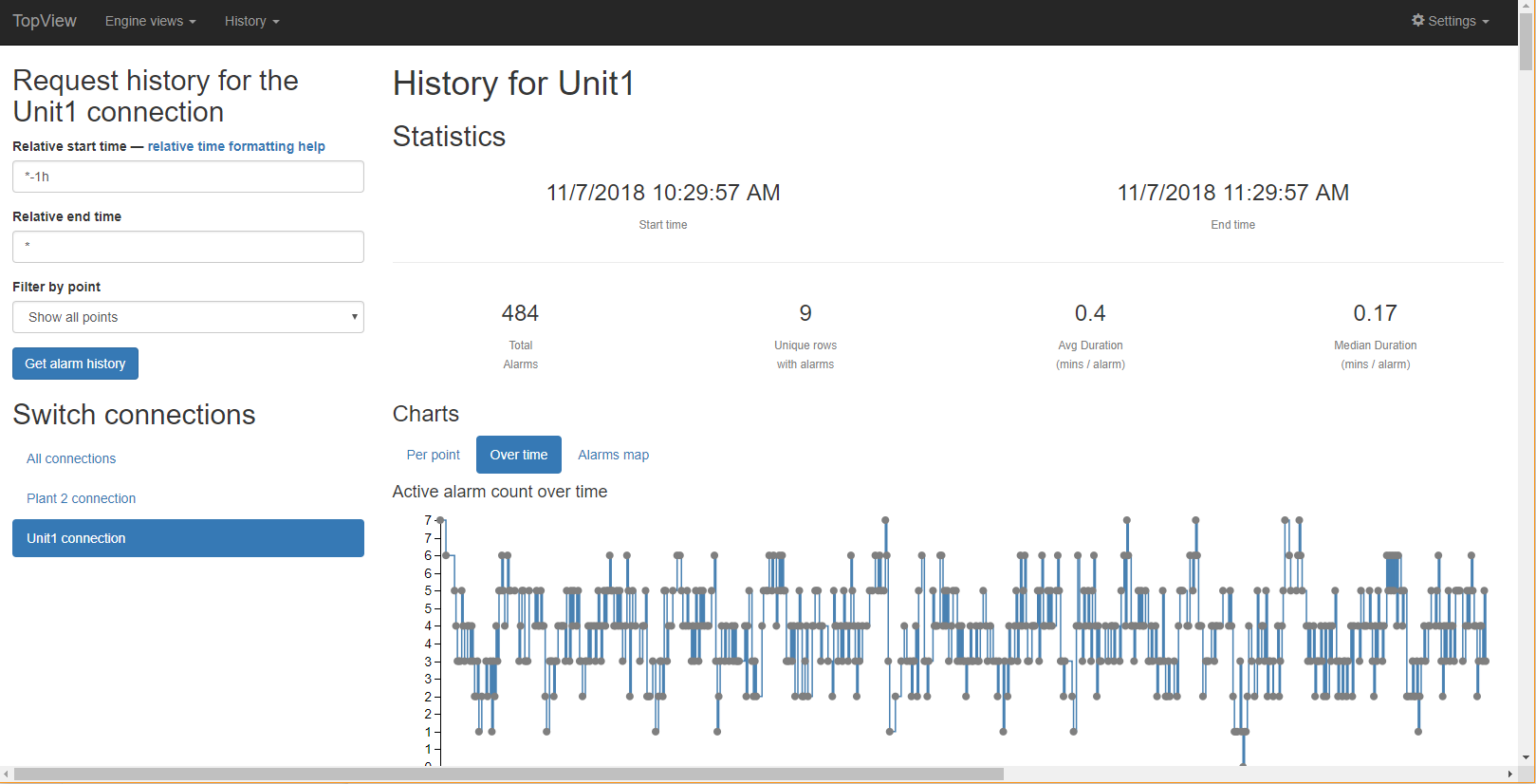Switch to the Per point chart tab
1536x784 pixels.
(433, 455)
